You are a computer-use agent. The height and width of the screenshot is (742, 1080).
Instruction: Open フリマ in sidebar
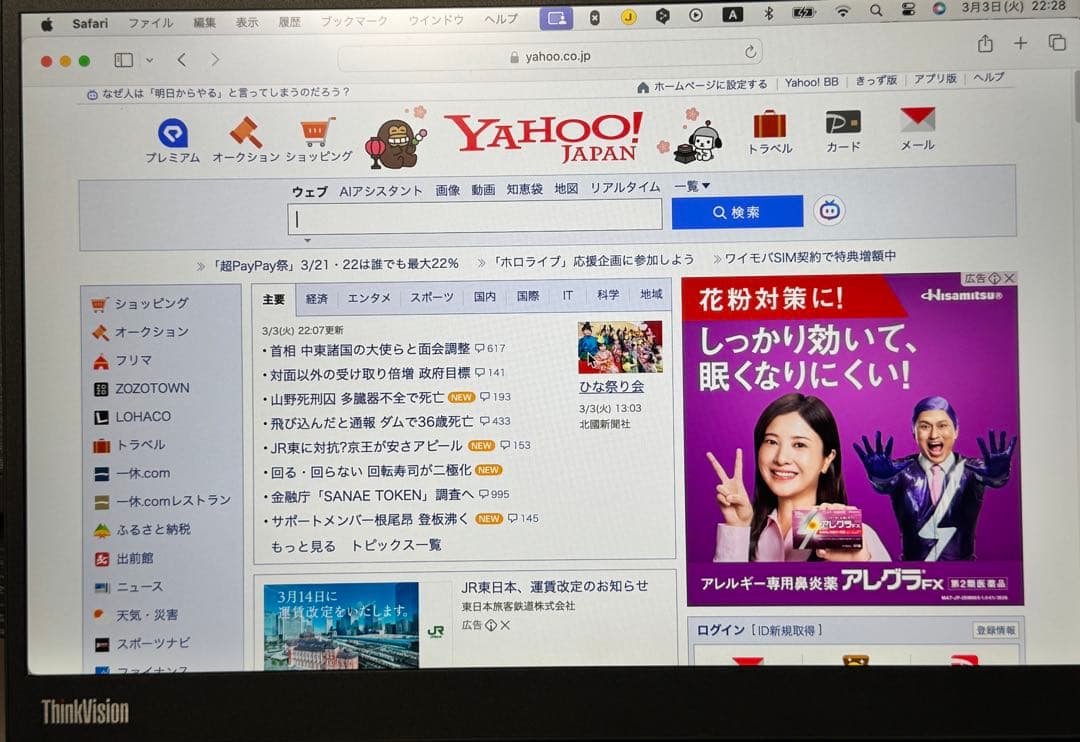tap(133, 360)
